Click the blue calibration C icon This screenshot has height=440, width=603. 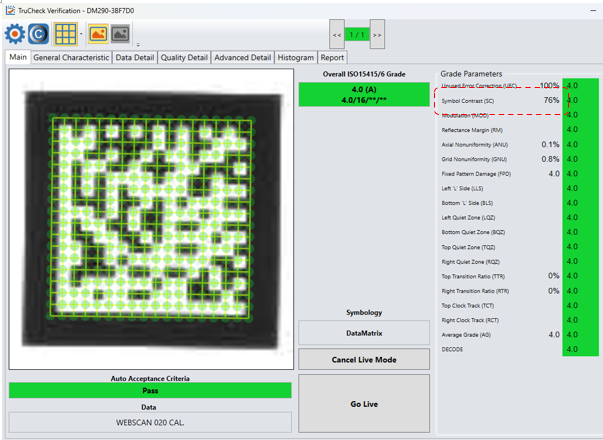(39, 33)
